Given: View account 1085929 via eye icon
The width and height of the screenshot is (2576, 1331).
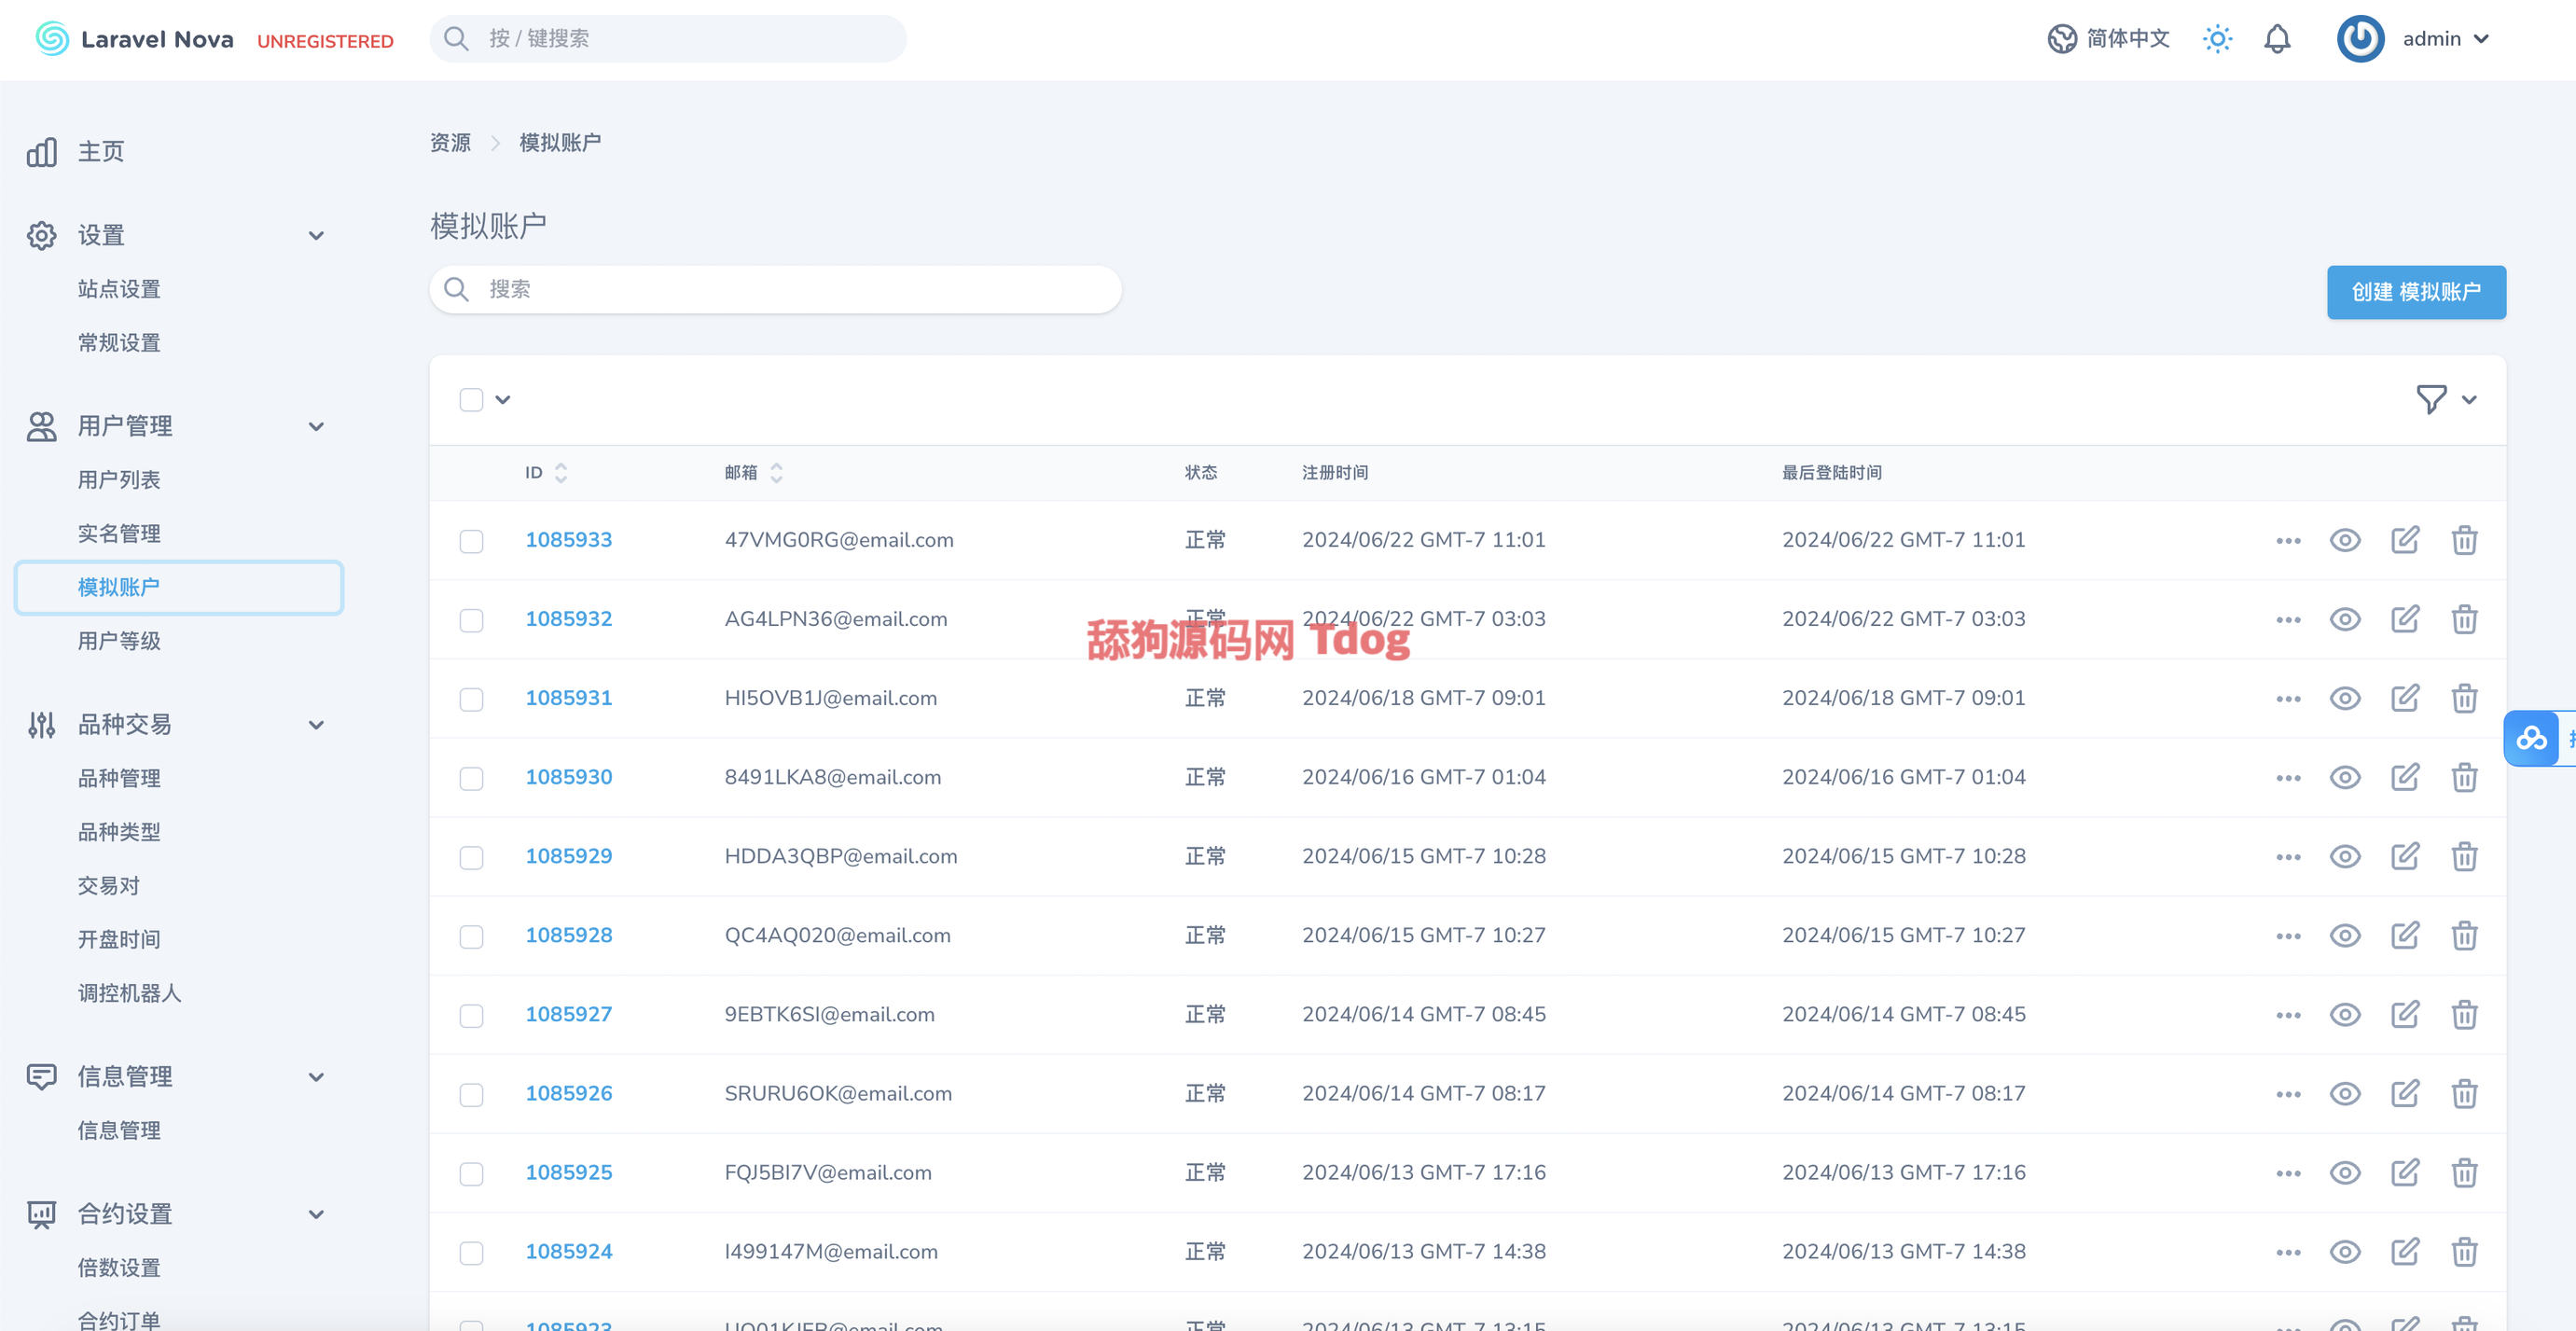Looking at the screenshot, I should 2344,856.
